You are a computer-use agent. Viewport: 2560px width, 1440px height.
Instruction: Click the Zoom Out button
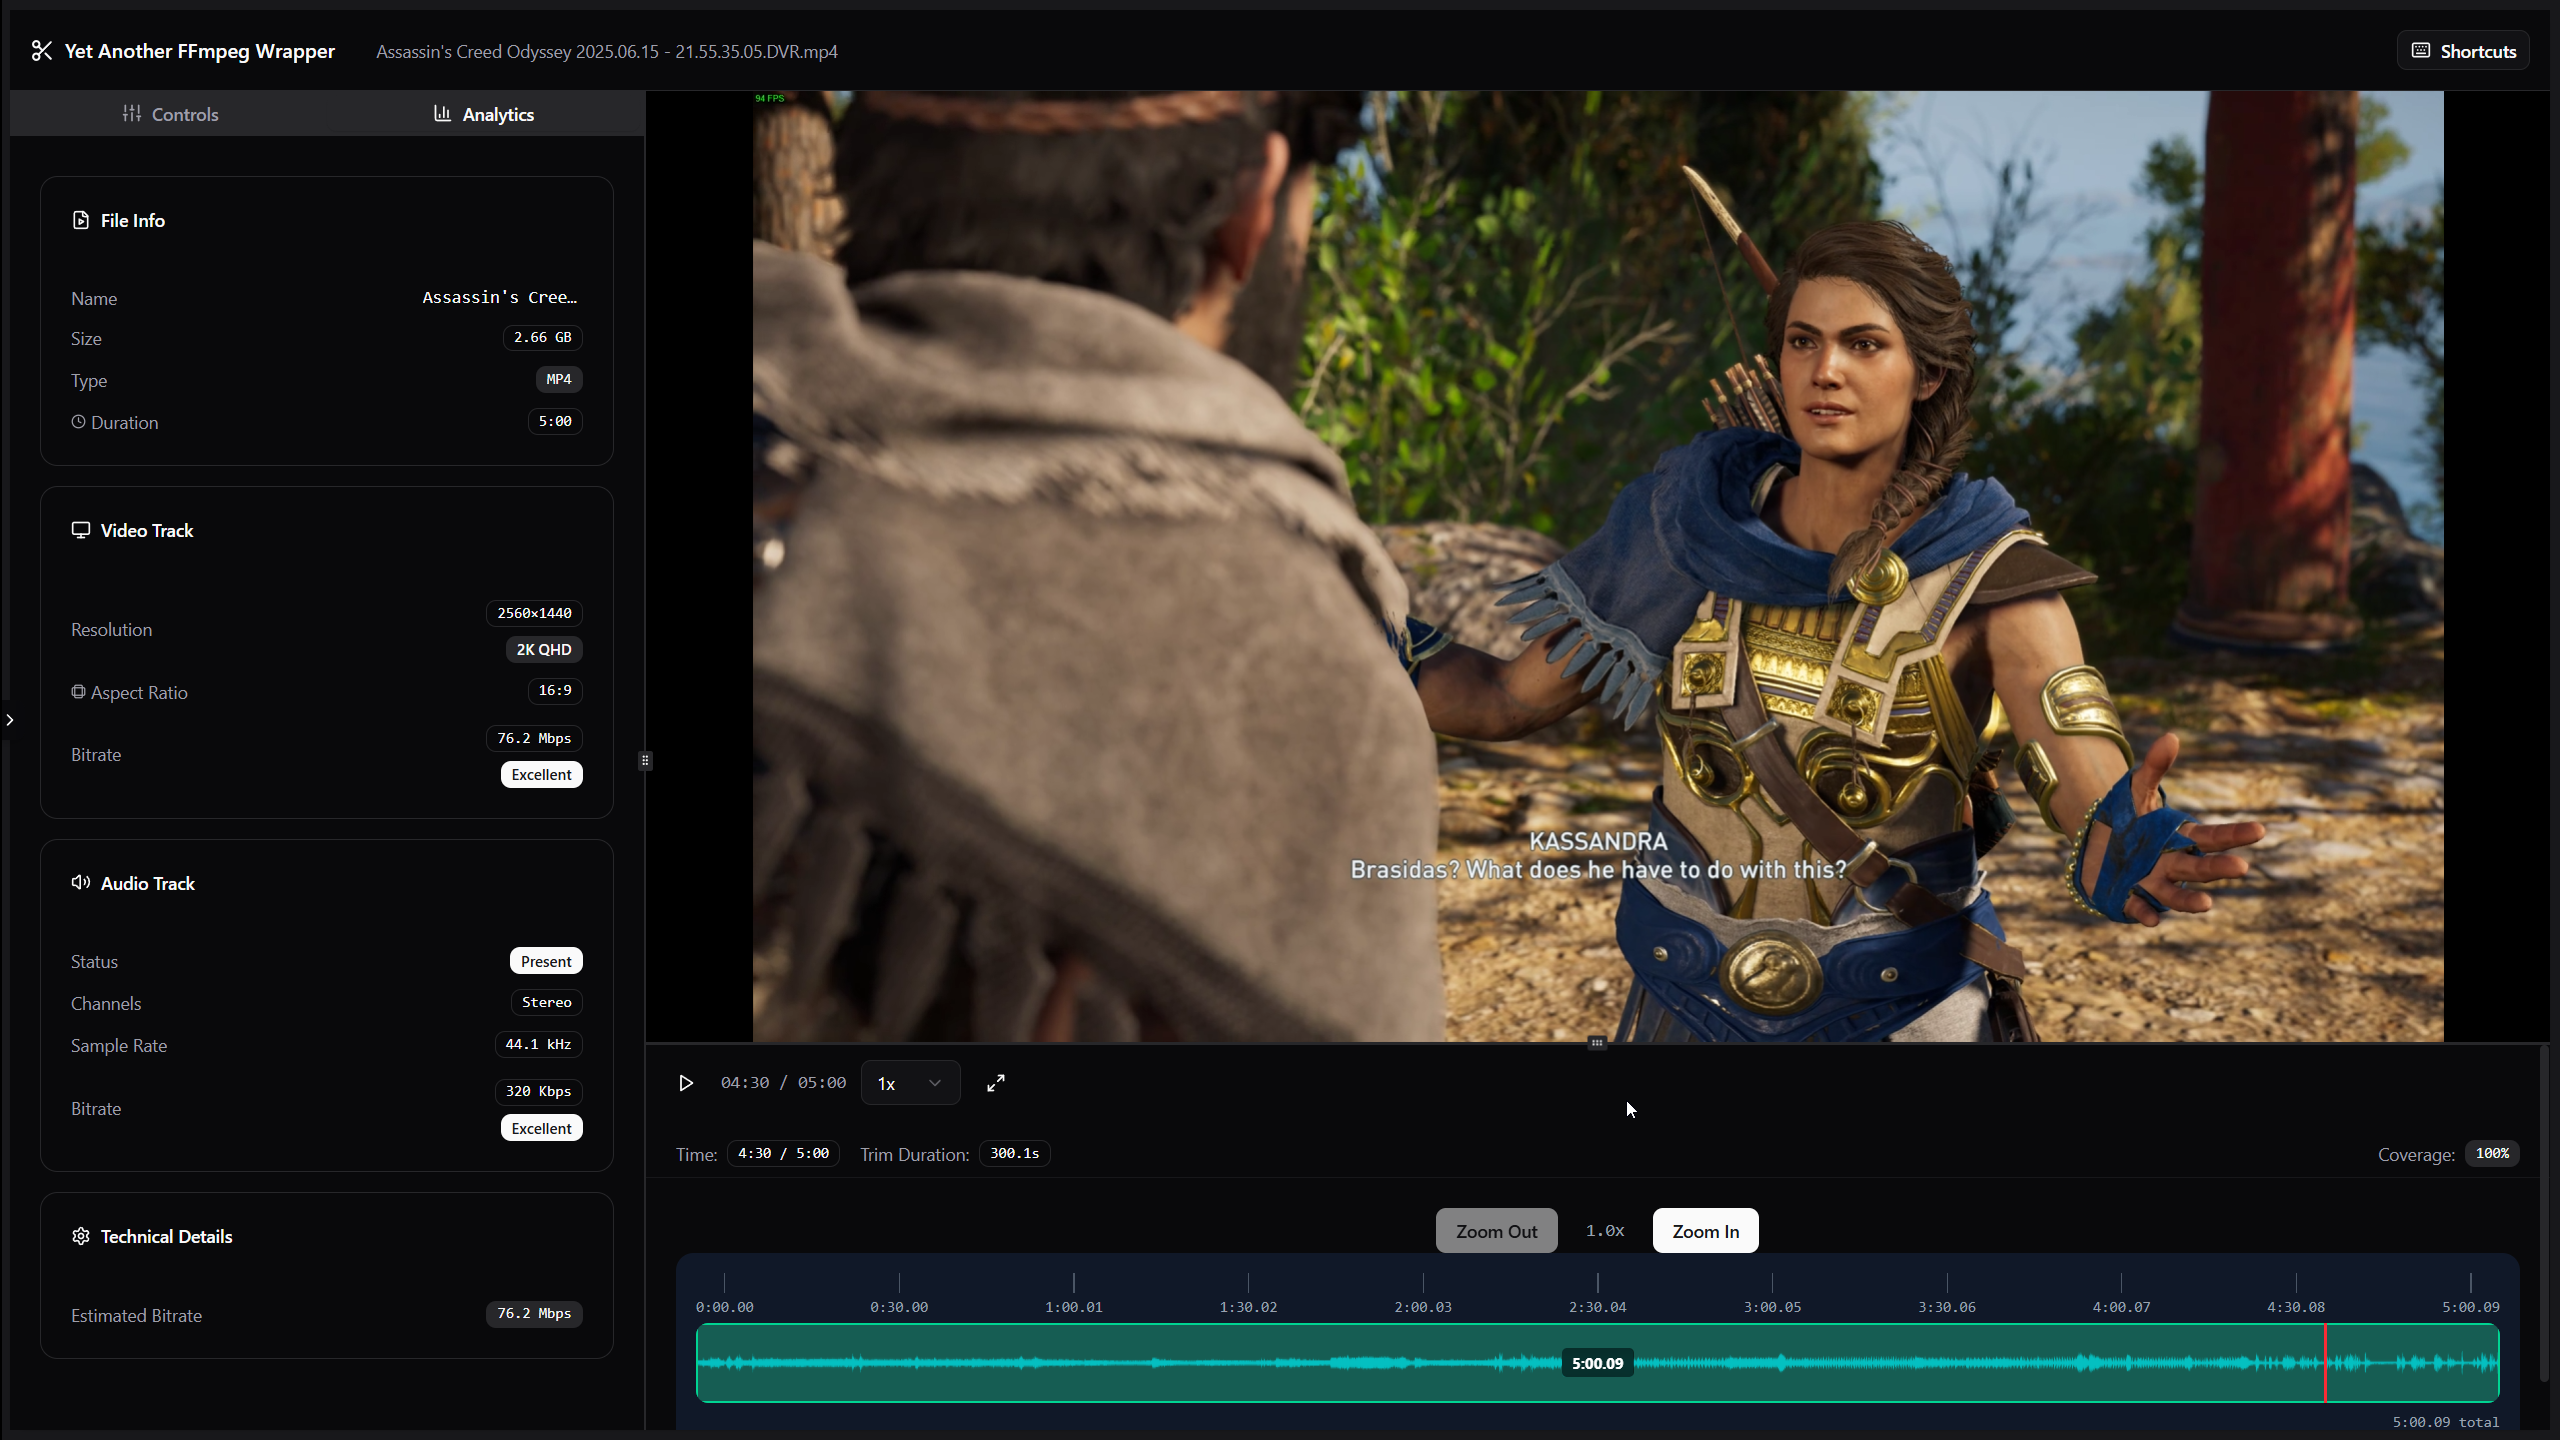click(1496, 1231)
